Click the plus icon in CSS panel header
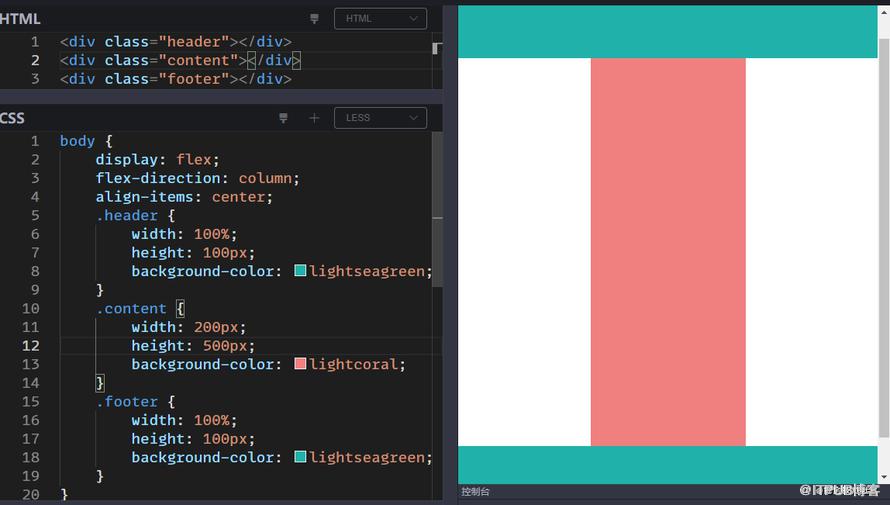This screenshot has height=505, width=890. coord(314,118)
